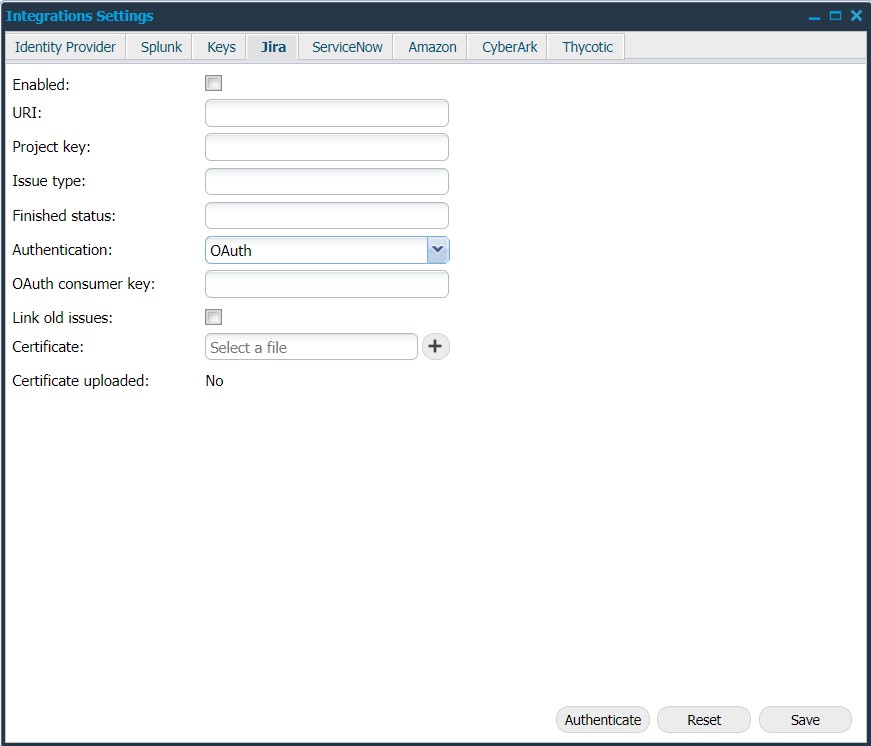
Task: Open the Splunk tab
Action: tap(161, 47)
